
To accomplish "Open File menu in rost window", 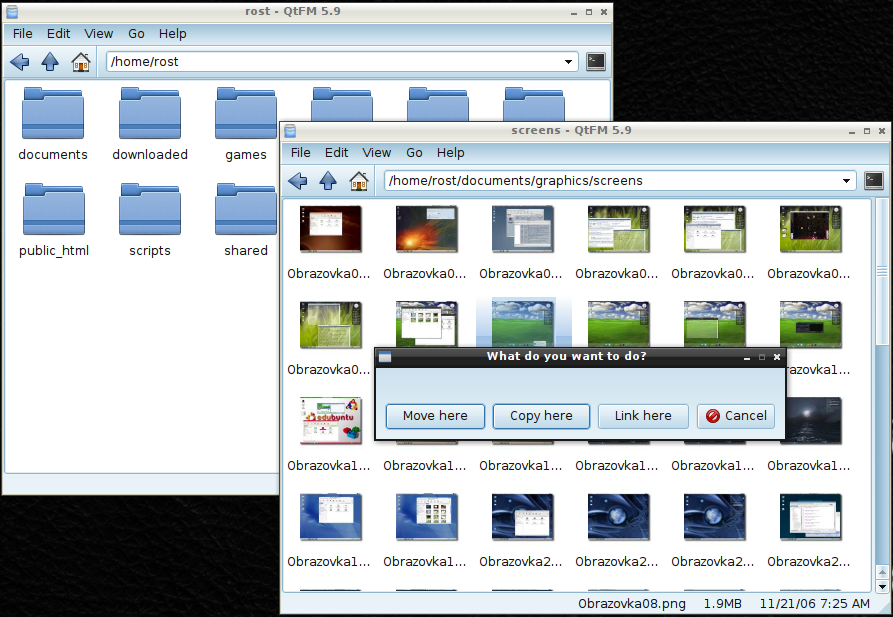I will tap(23, 34).
